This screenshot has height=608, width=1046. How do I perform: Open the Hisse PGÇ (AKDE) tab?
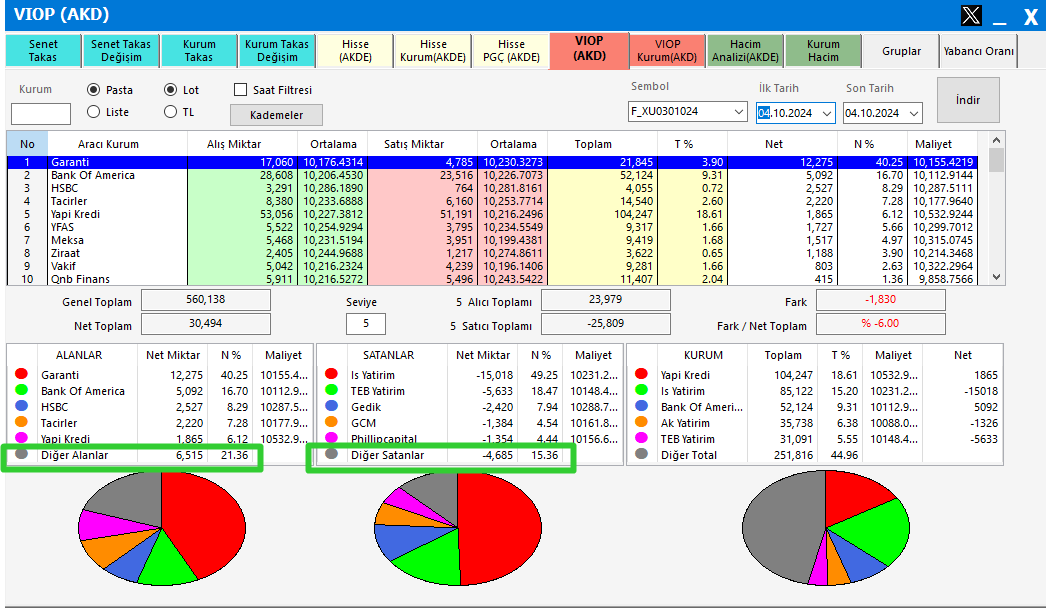click(x=511, y=51)
